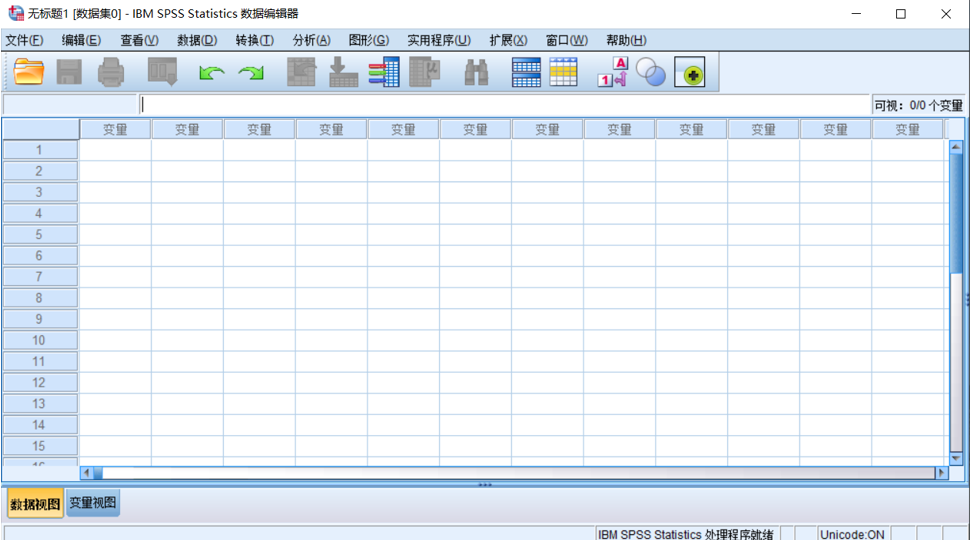972x540 pixels.
Task: Close the SPSS data editor window
Action: [946, 14]
